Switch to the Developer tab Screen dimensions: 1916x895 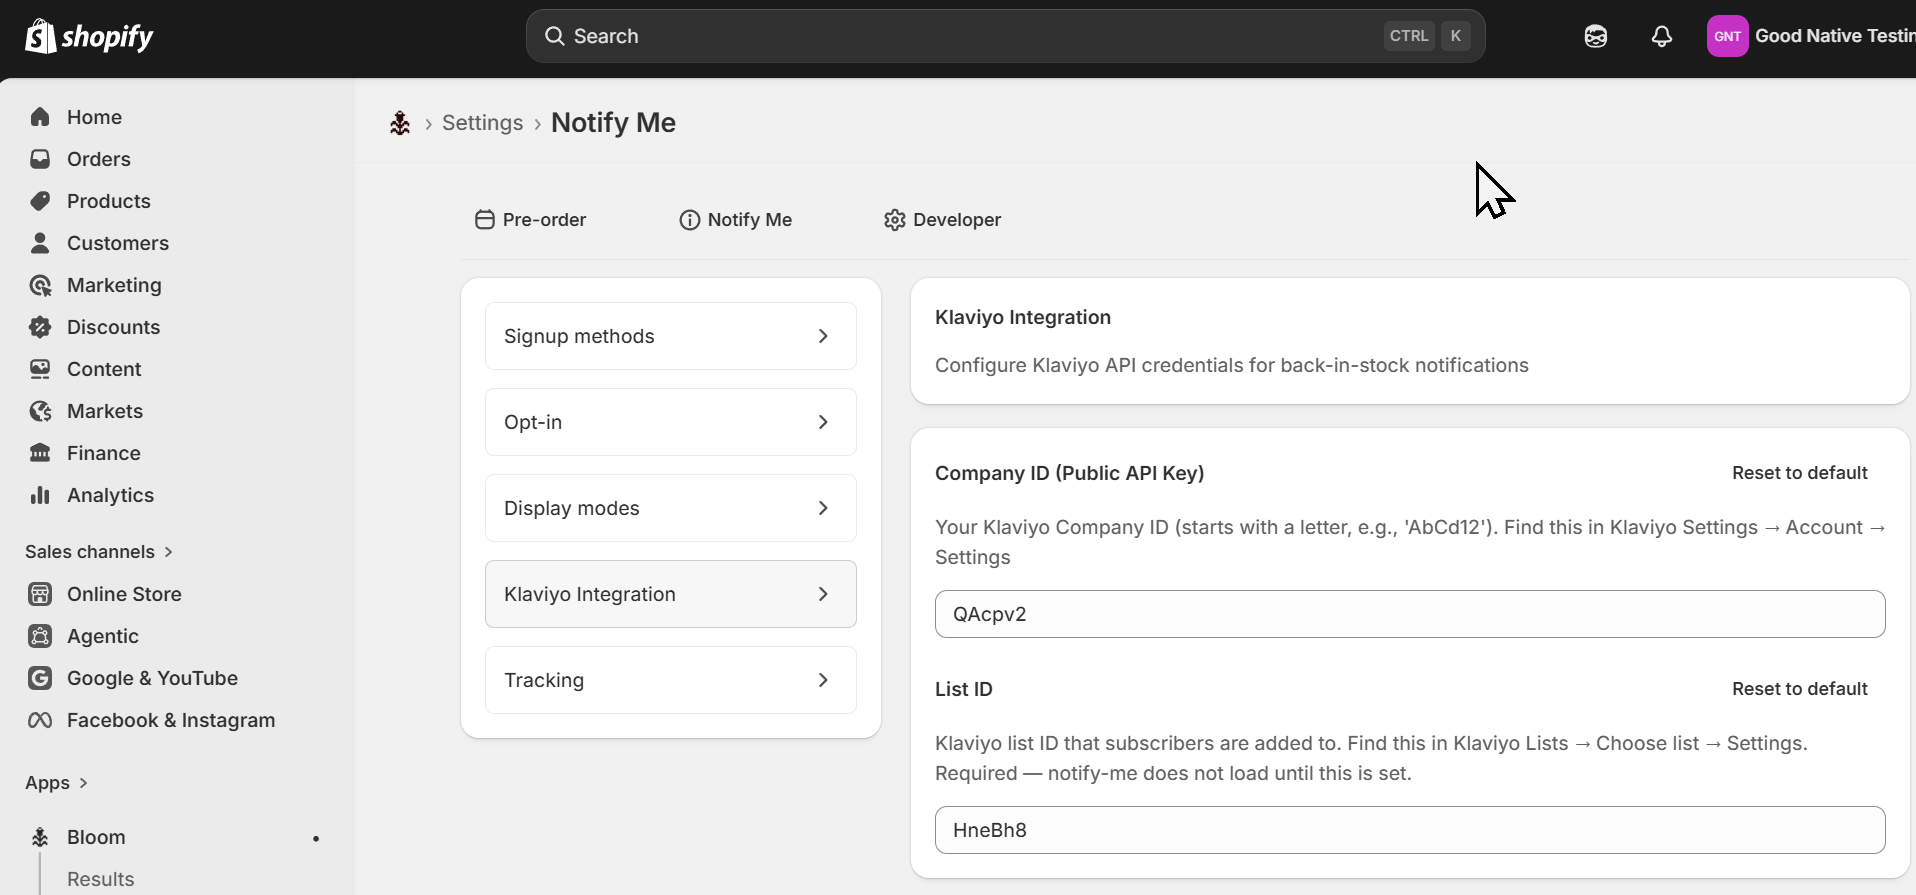coord(942,220)
